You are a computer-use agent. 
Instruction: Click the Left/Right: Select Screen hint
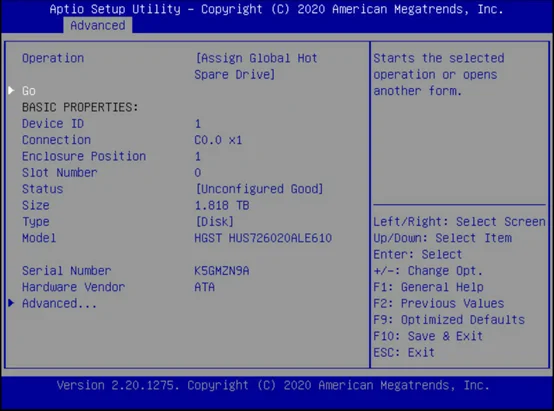(459, 222)
